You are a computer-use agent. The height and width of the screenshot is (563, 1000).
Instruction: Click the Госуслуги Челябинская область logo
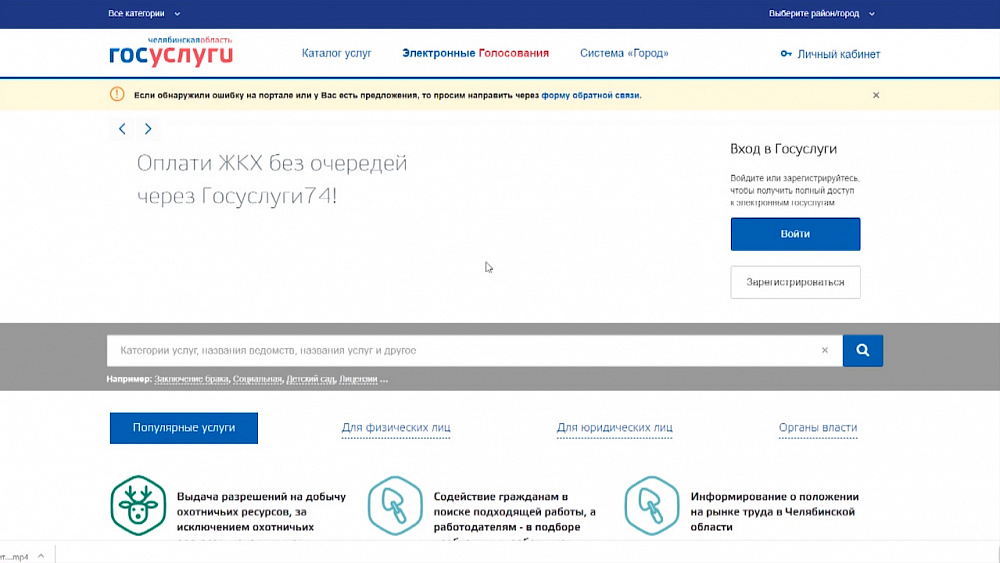[171, 52]
